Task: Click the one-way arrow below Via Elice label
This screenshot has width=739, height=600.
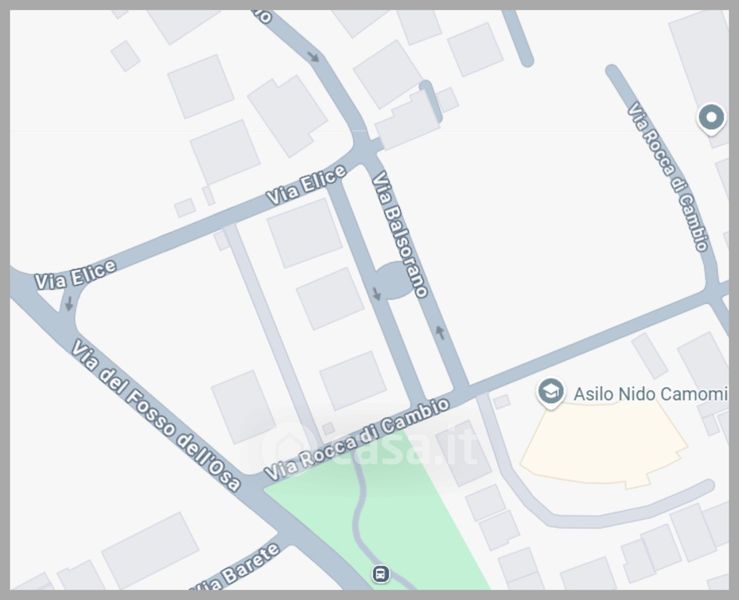Action: (x=69, y=303)
